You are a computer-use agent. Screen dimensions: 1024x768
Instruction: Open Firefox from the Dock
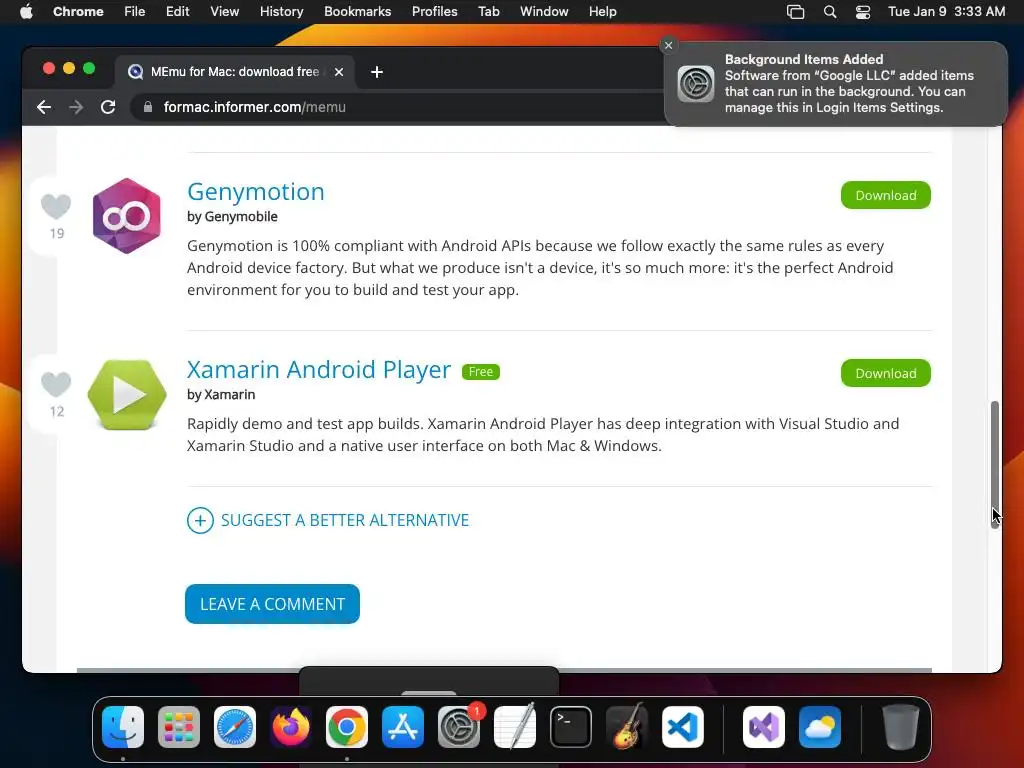pos(291,727)
